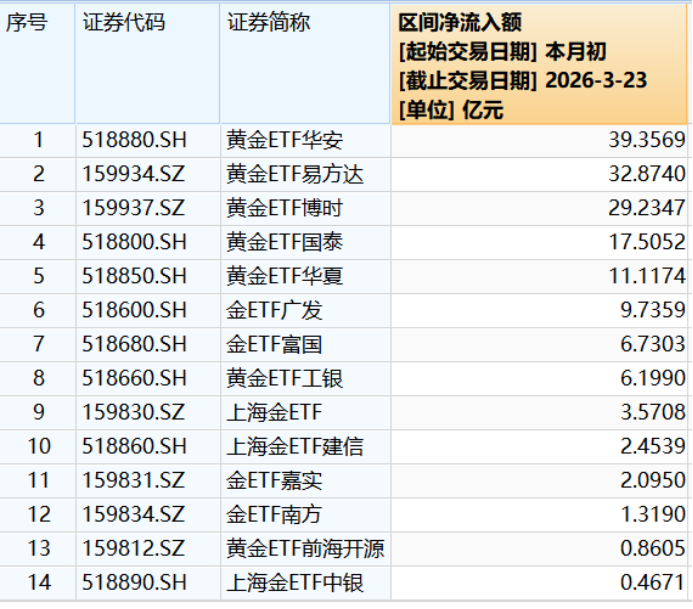Click the 518600.SH code cell
This screenshot has height=609, width=693.
(134, 310)
